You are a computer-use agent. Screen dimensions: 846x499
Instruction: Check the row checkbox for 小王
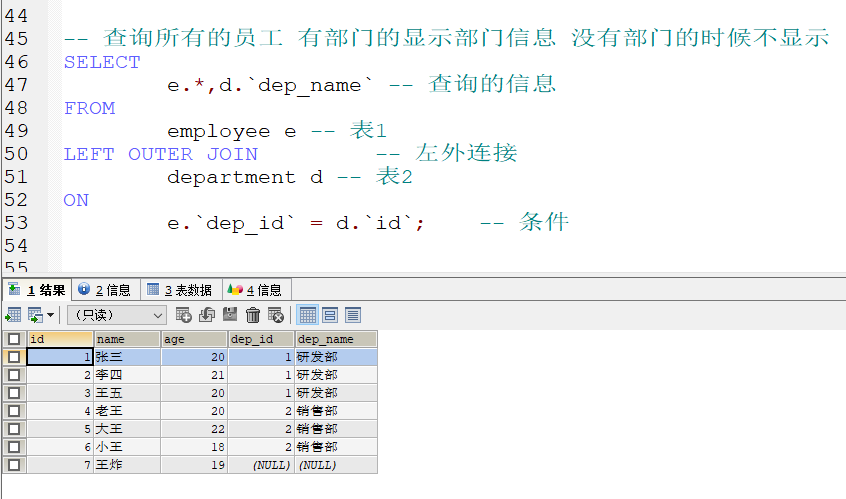click(x=14, y=447)
